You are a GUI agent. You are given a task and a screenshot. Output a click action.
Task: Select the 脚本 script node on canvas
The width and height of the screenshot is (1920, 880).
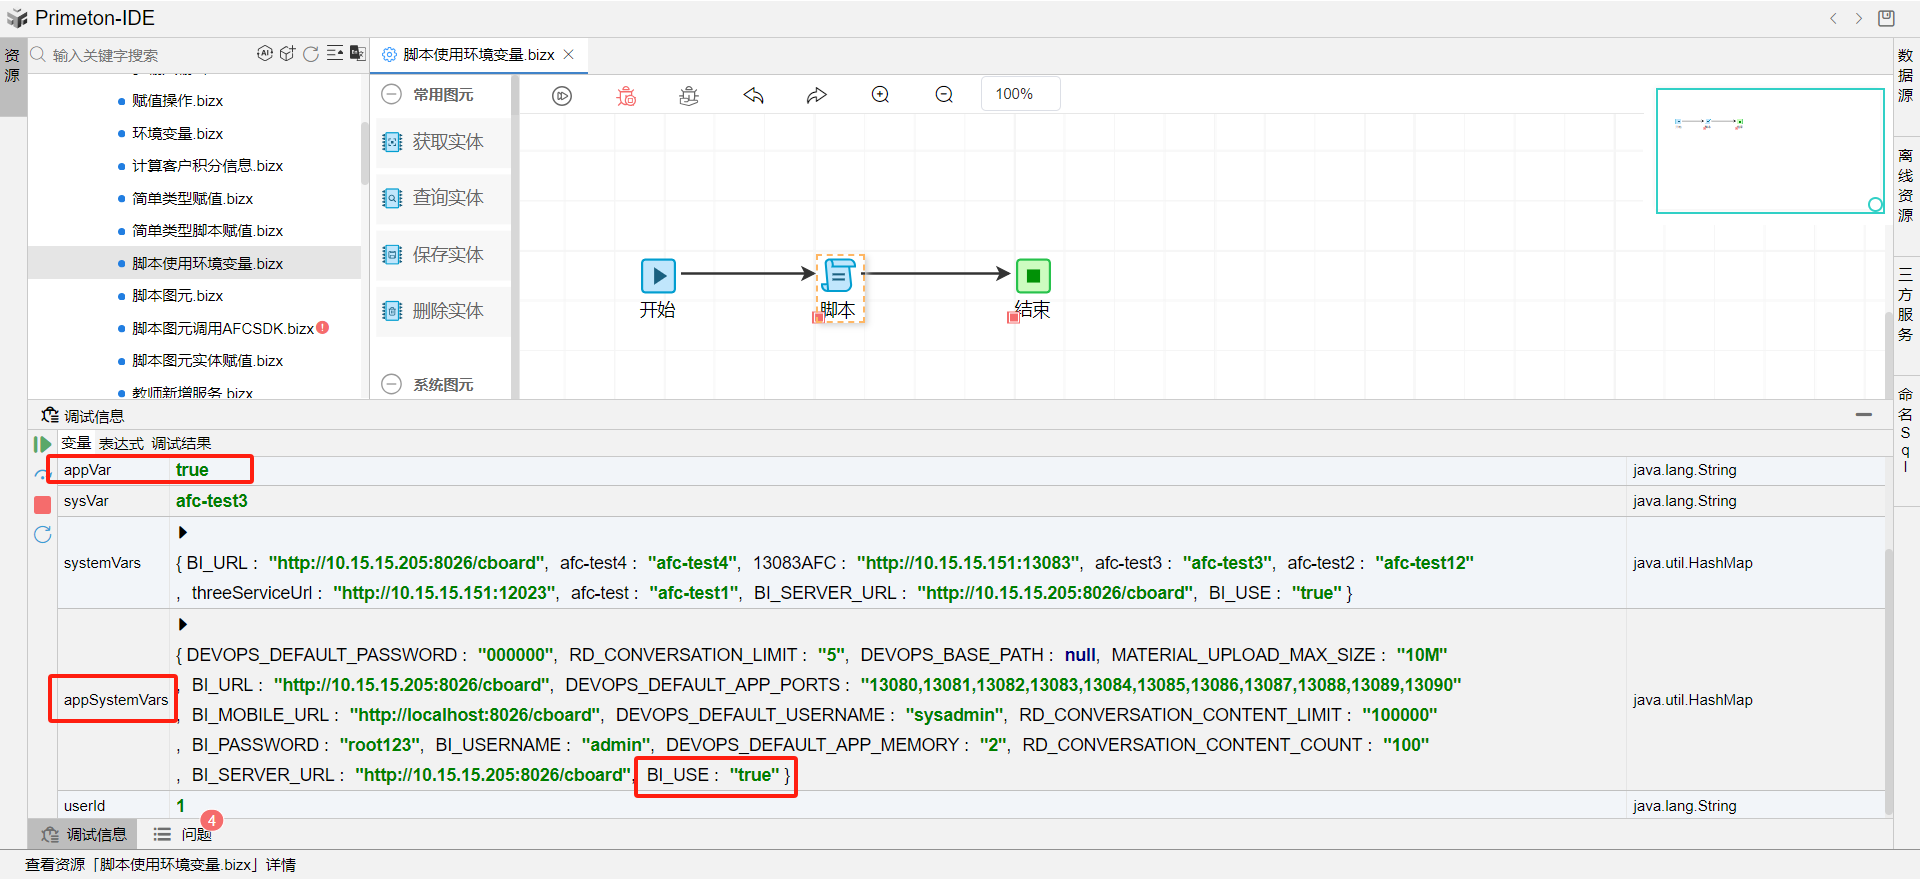coord(839,276)
